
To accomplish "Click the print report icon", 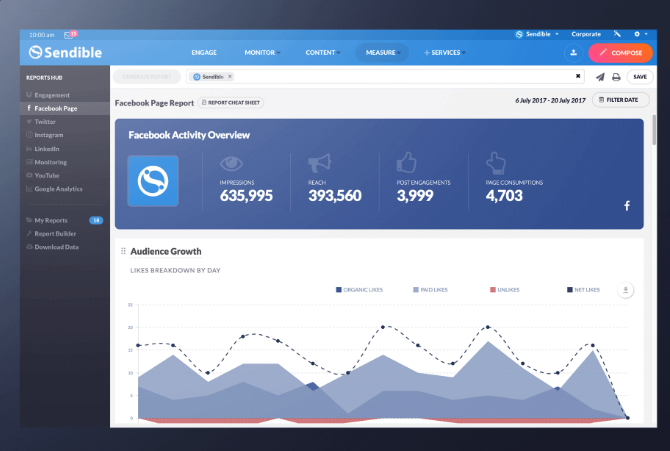I will [616, 76].
